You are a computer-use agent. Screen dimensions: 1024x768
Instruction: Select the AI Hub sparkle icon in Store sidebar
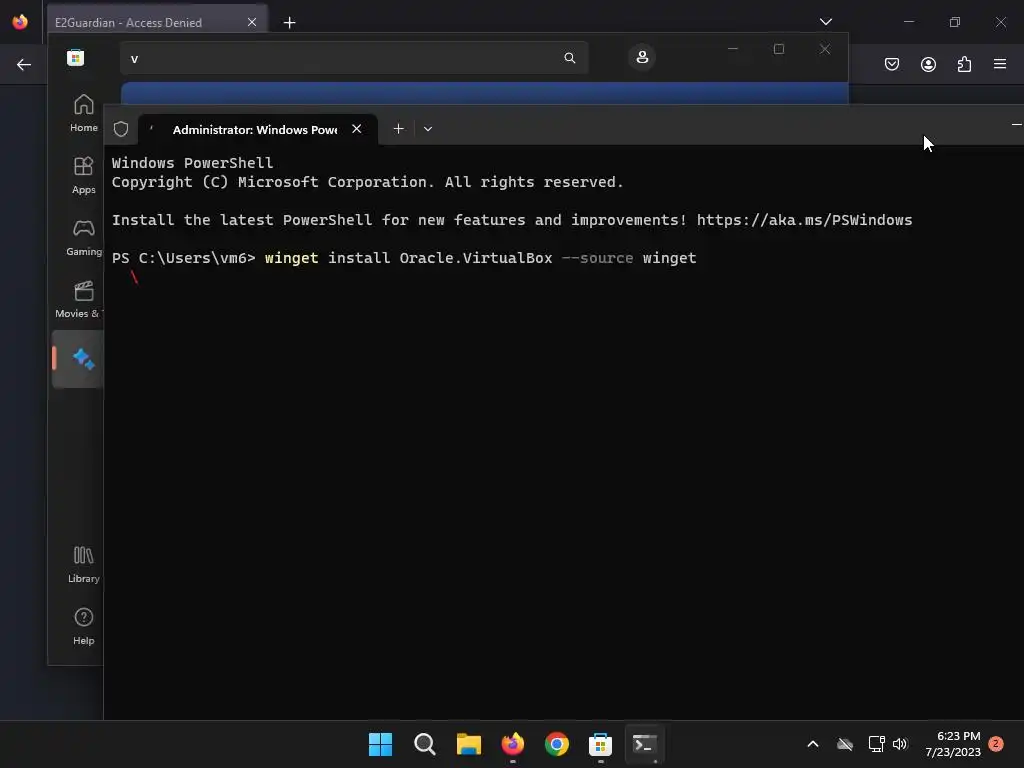83,359
